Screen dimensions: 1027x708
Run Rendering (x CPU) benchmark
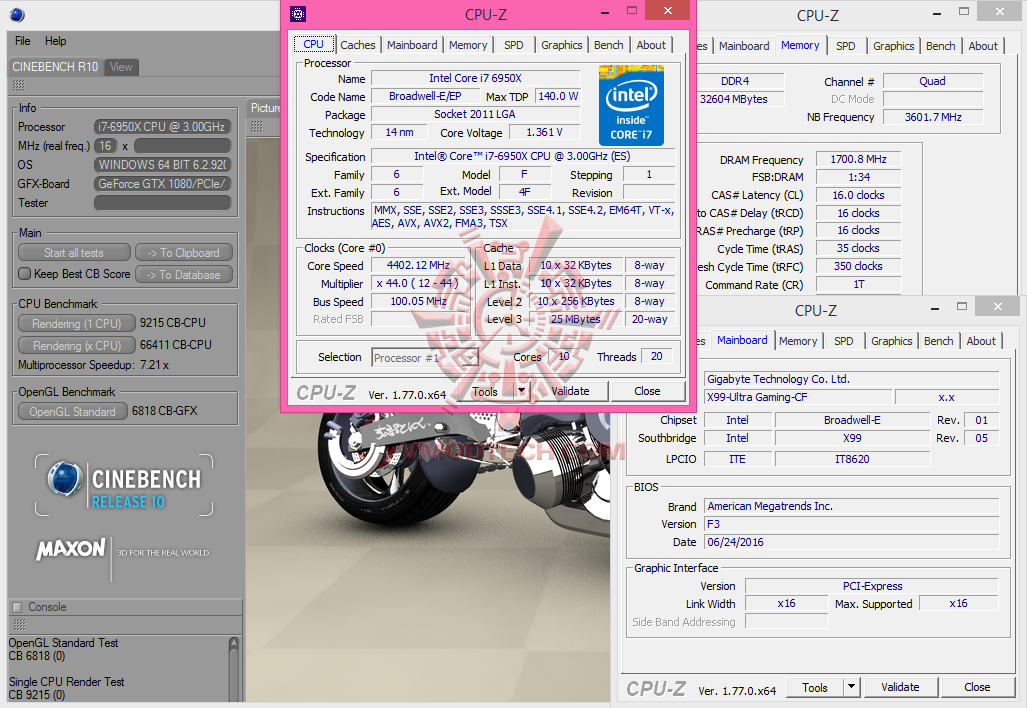pos(77,345)
